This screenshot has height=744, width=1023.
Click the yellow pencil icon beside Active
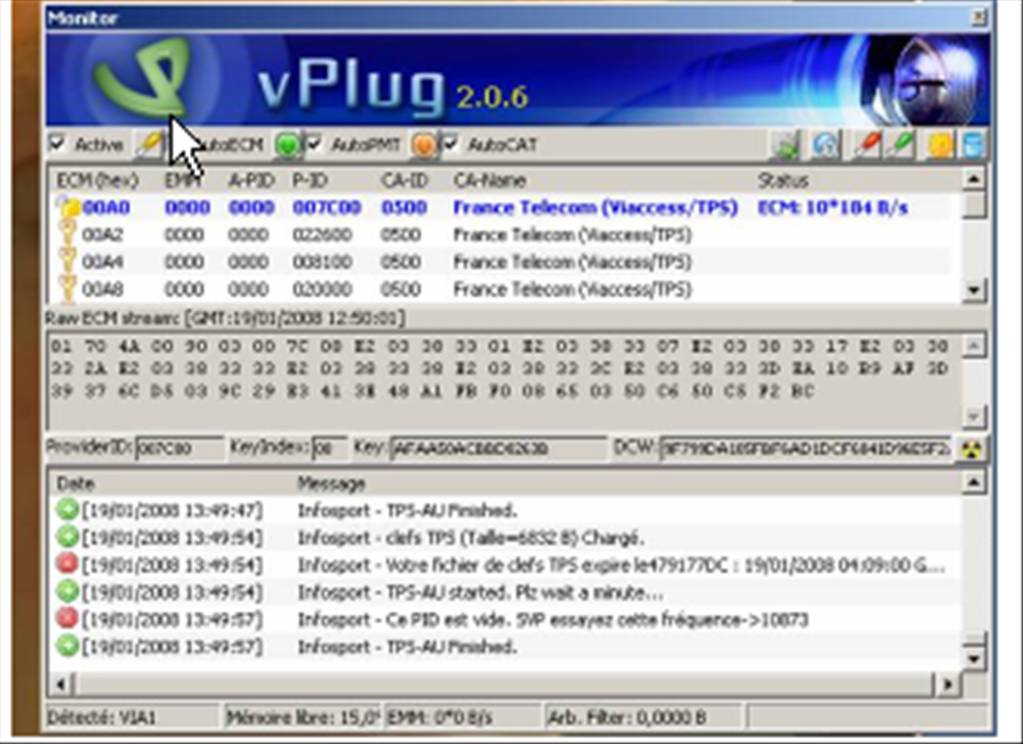point(149,144)
